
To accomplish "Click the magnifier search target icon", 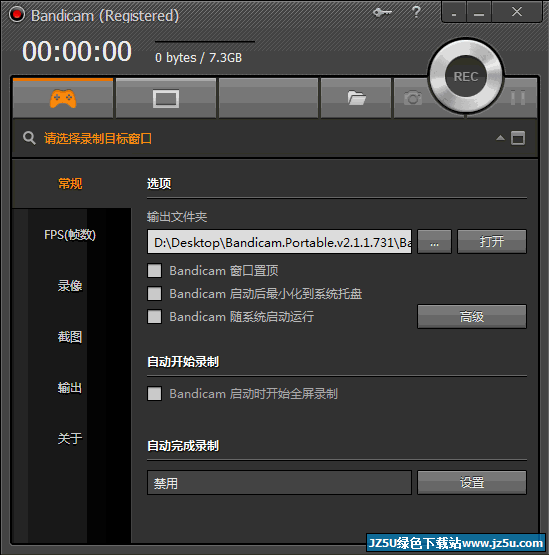I will [29, 138].
